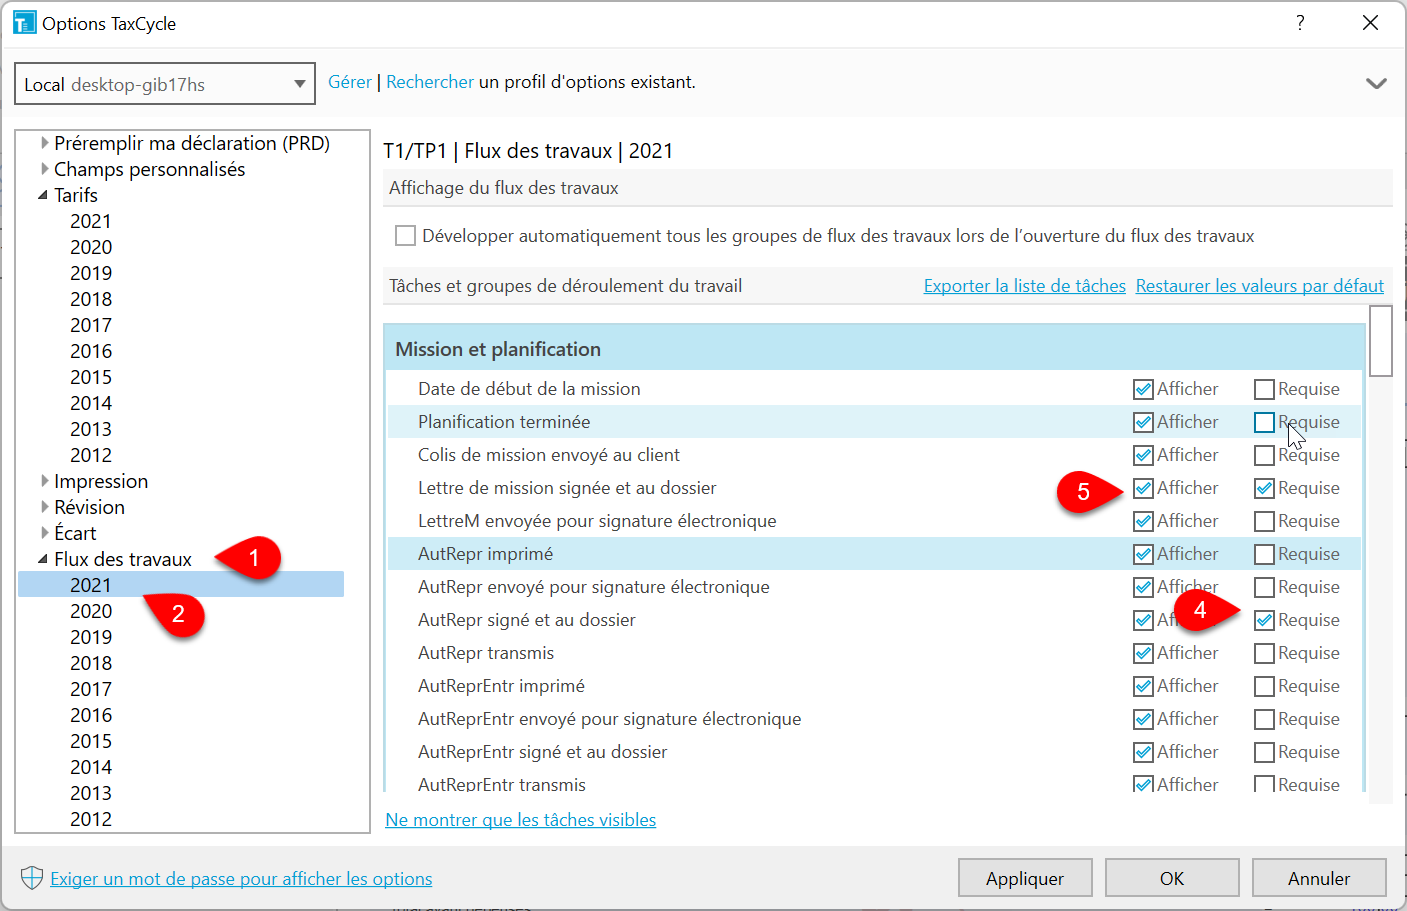Click Exiger un mot de passe link
Screen dimensions: 1407x911
click(241, 879)
